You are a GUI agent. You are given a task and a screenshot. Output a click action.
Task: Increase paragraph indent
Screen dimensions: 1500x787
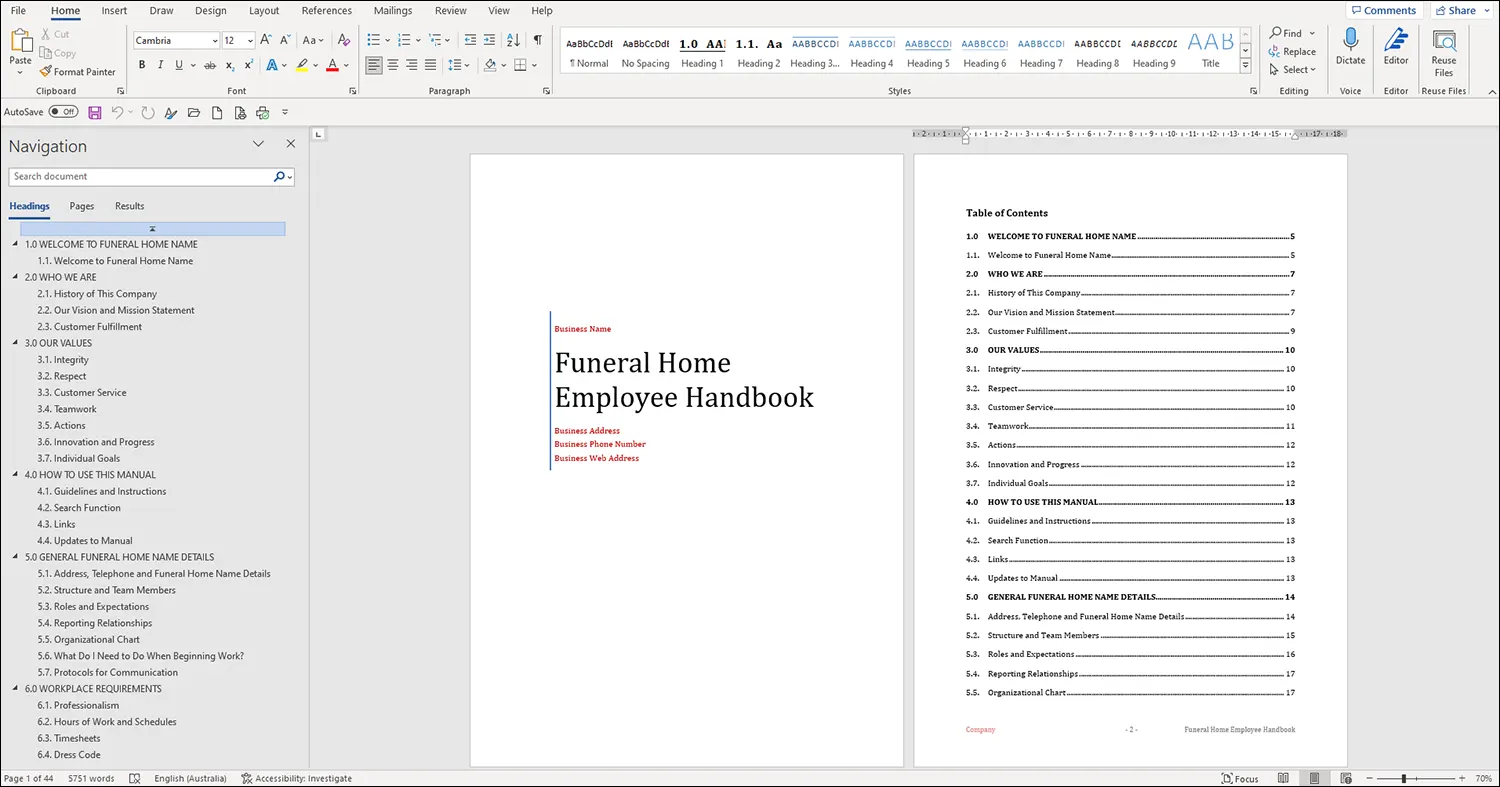point(489,40)
